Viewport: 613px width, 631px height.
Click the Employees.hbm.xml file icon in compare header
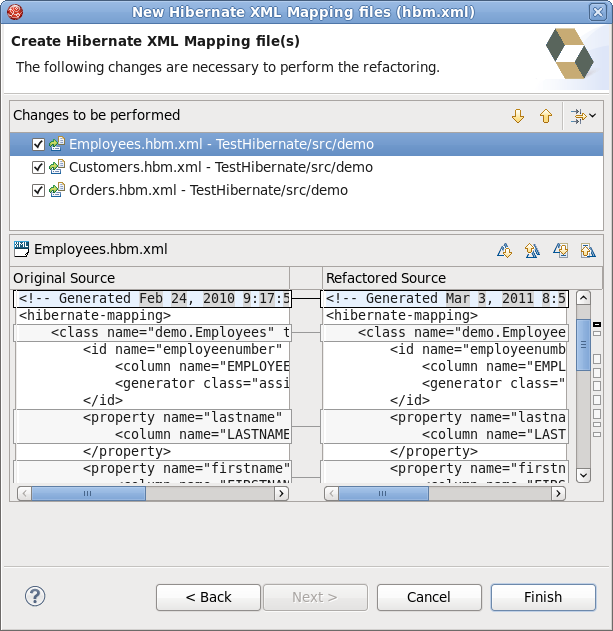pos(21,249)
